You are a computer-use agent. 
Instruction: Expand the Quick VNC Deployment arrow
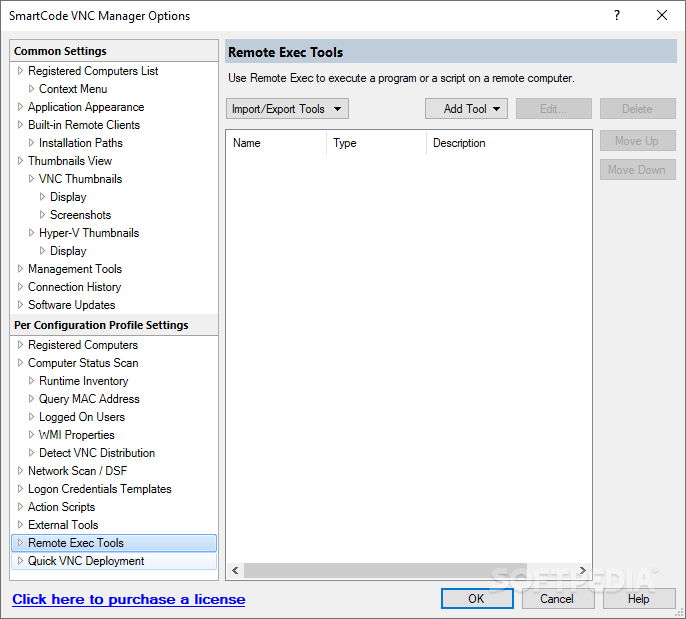click(20, 560)
